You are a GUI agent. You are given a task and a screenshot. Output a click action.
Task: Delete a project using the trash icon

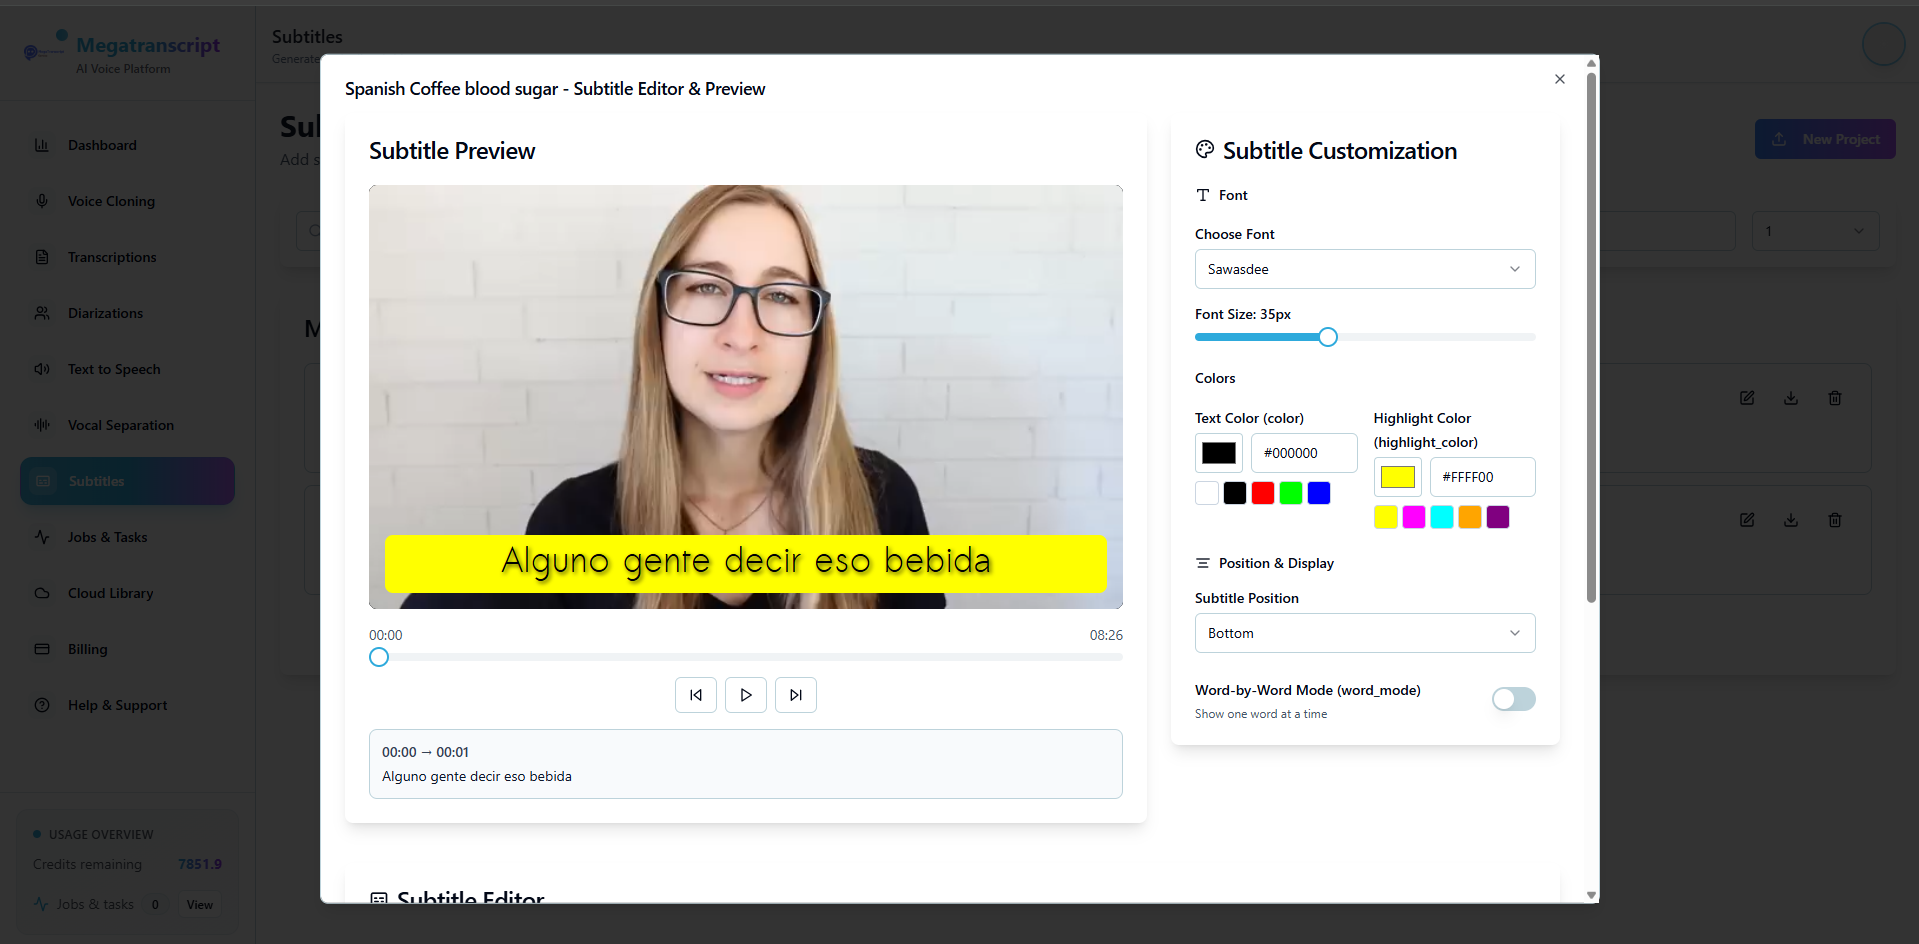tap(1834, 398)
